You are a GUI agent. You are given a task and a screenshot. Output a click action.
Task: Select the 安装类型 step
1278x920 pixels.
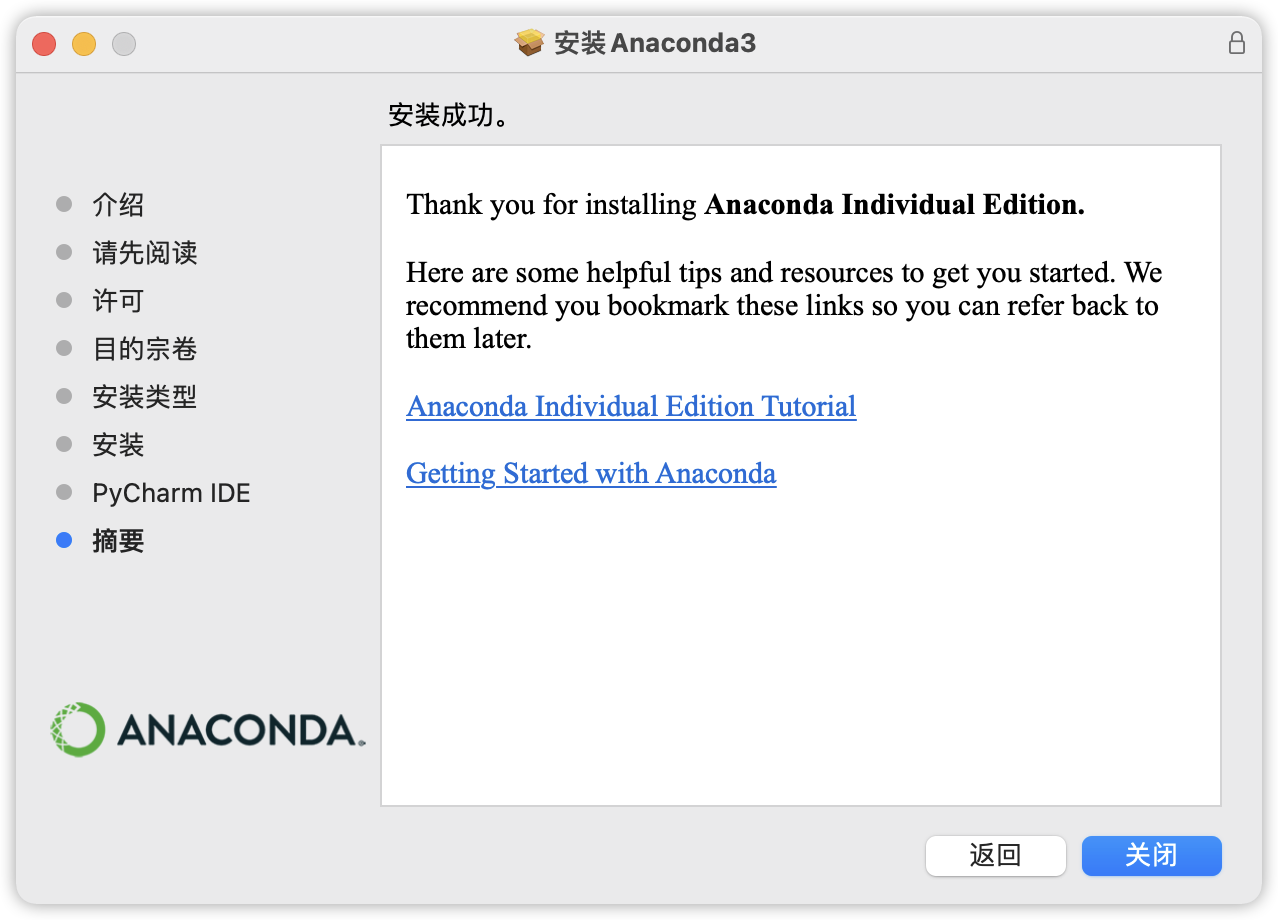tap(145, 397)
